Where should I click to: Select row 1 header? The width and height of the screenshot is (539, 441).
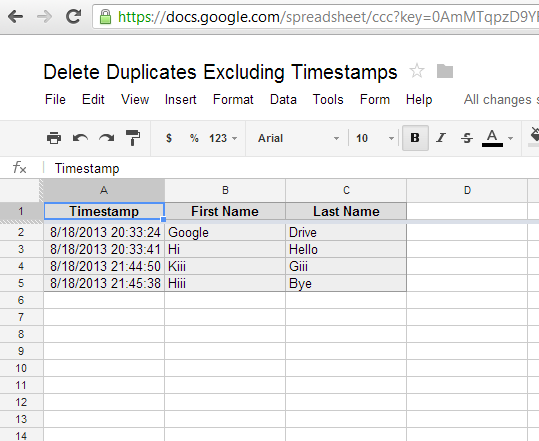(x=21, y=211)
